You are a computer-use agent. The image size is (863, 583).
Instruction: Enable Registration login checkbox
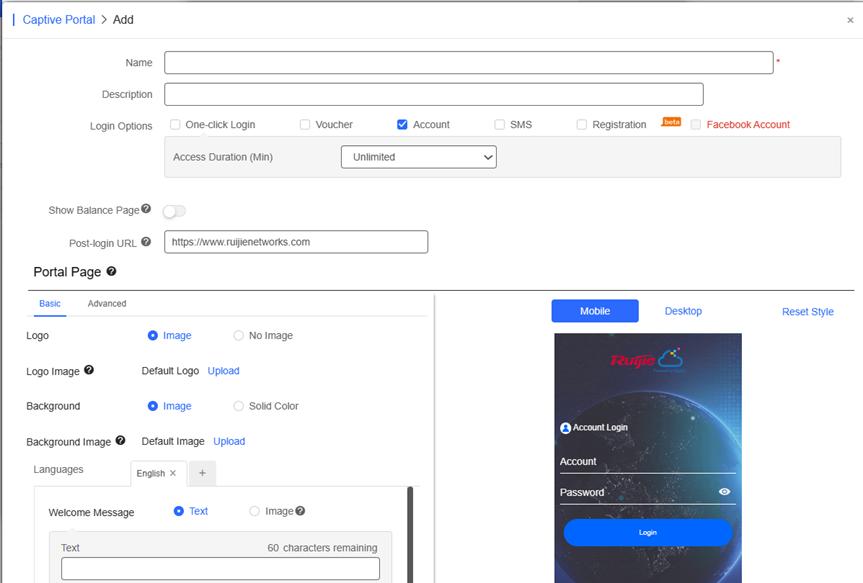(582, 124)
